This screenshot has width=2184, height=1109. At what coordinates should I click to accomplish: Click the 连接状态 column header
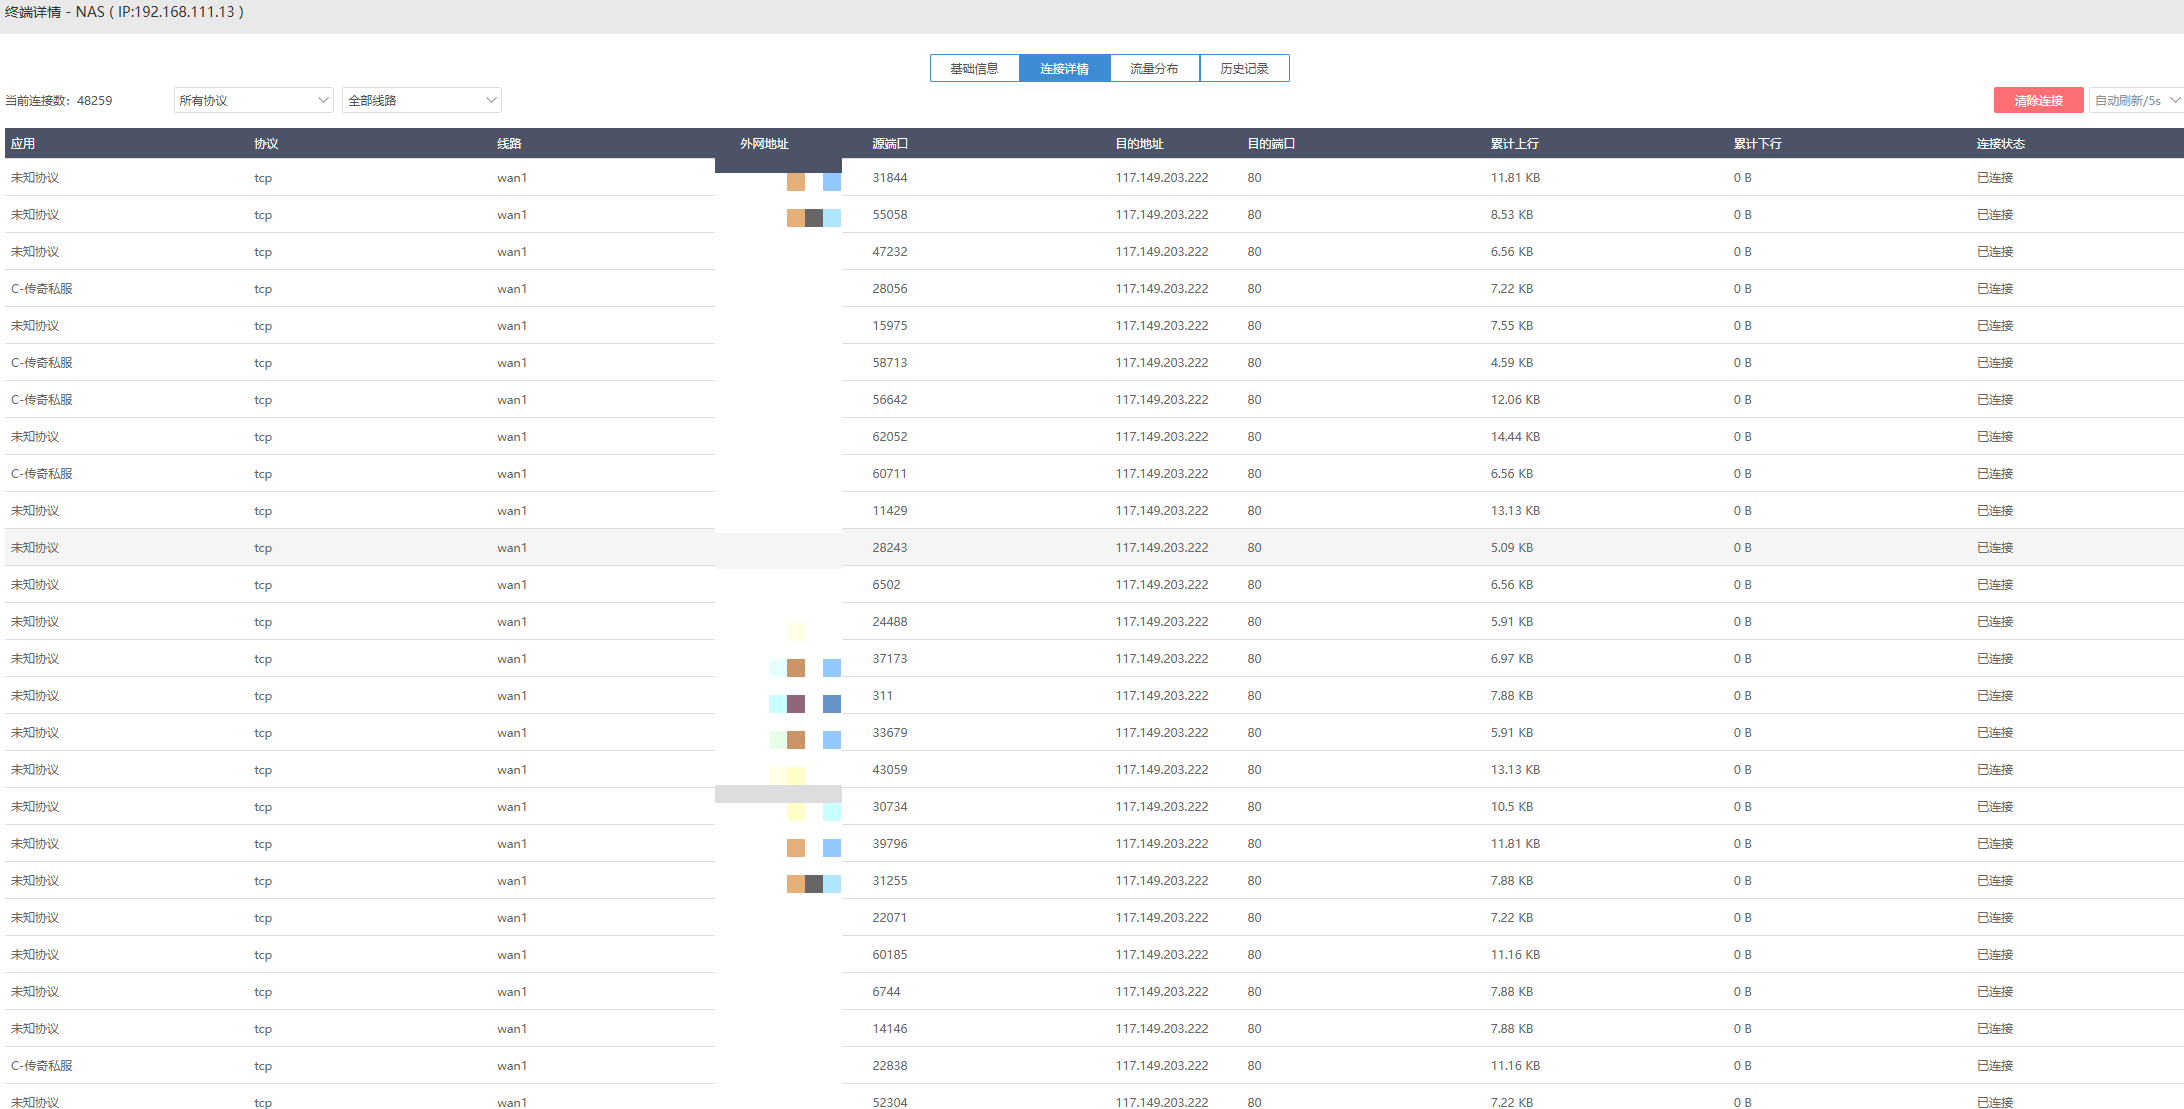click(2000, 144)
